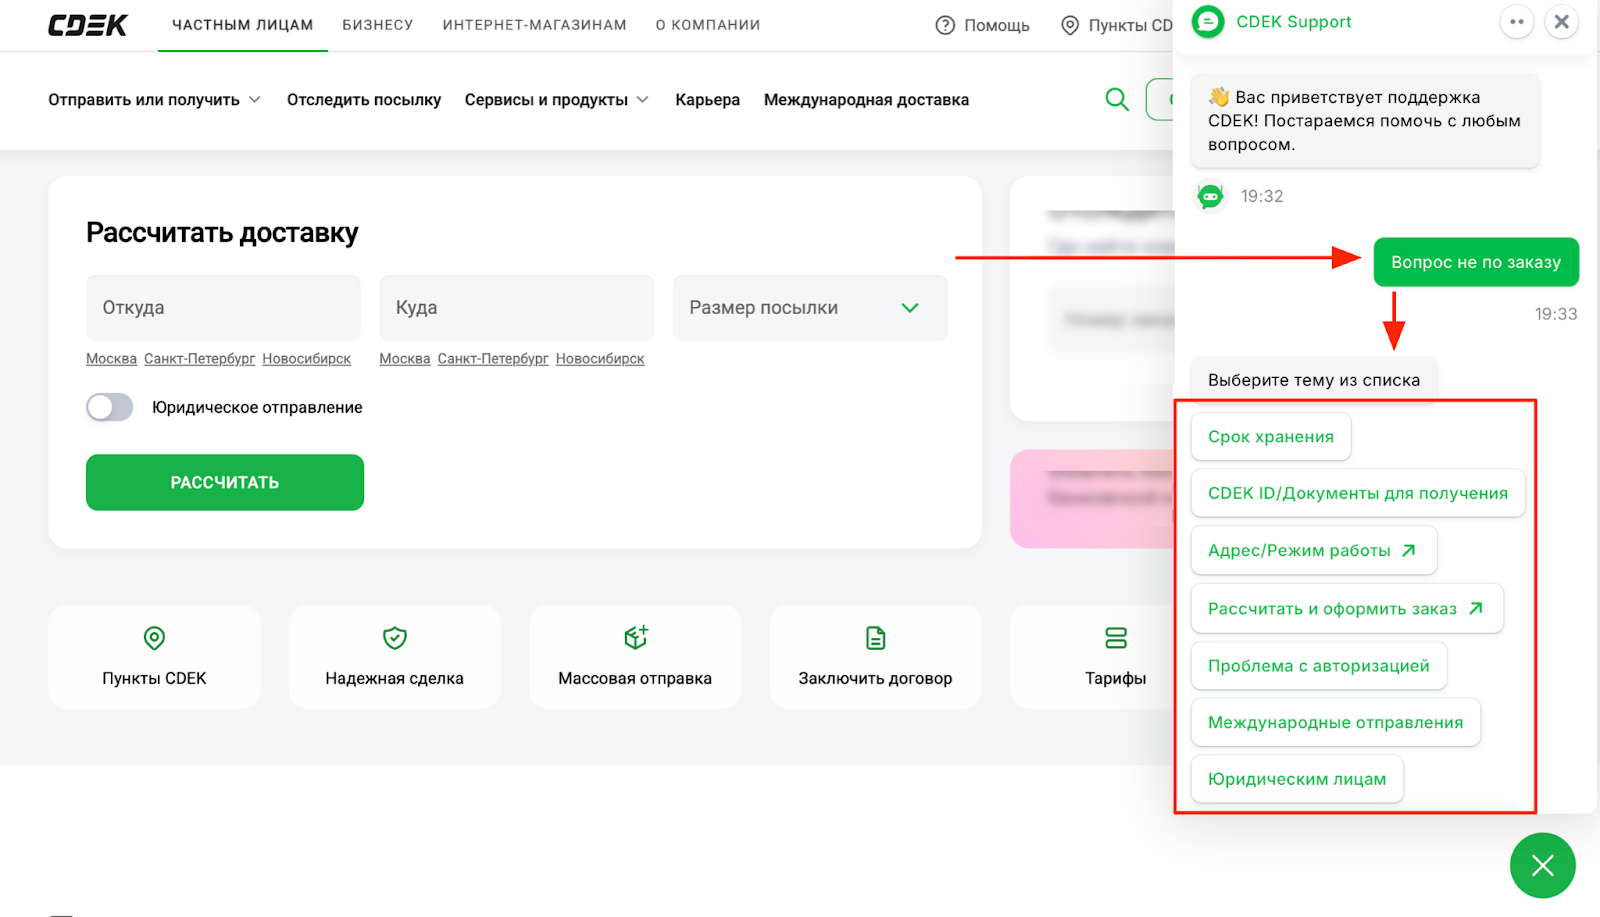Viewport: 1600px width, 917px height.
Task: Open Заключить договор document tile
Action: point(874,656)
